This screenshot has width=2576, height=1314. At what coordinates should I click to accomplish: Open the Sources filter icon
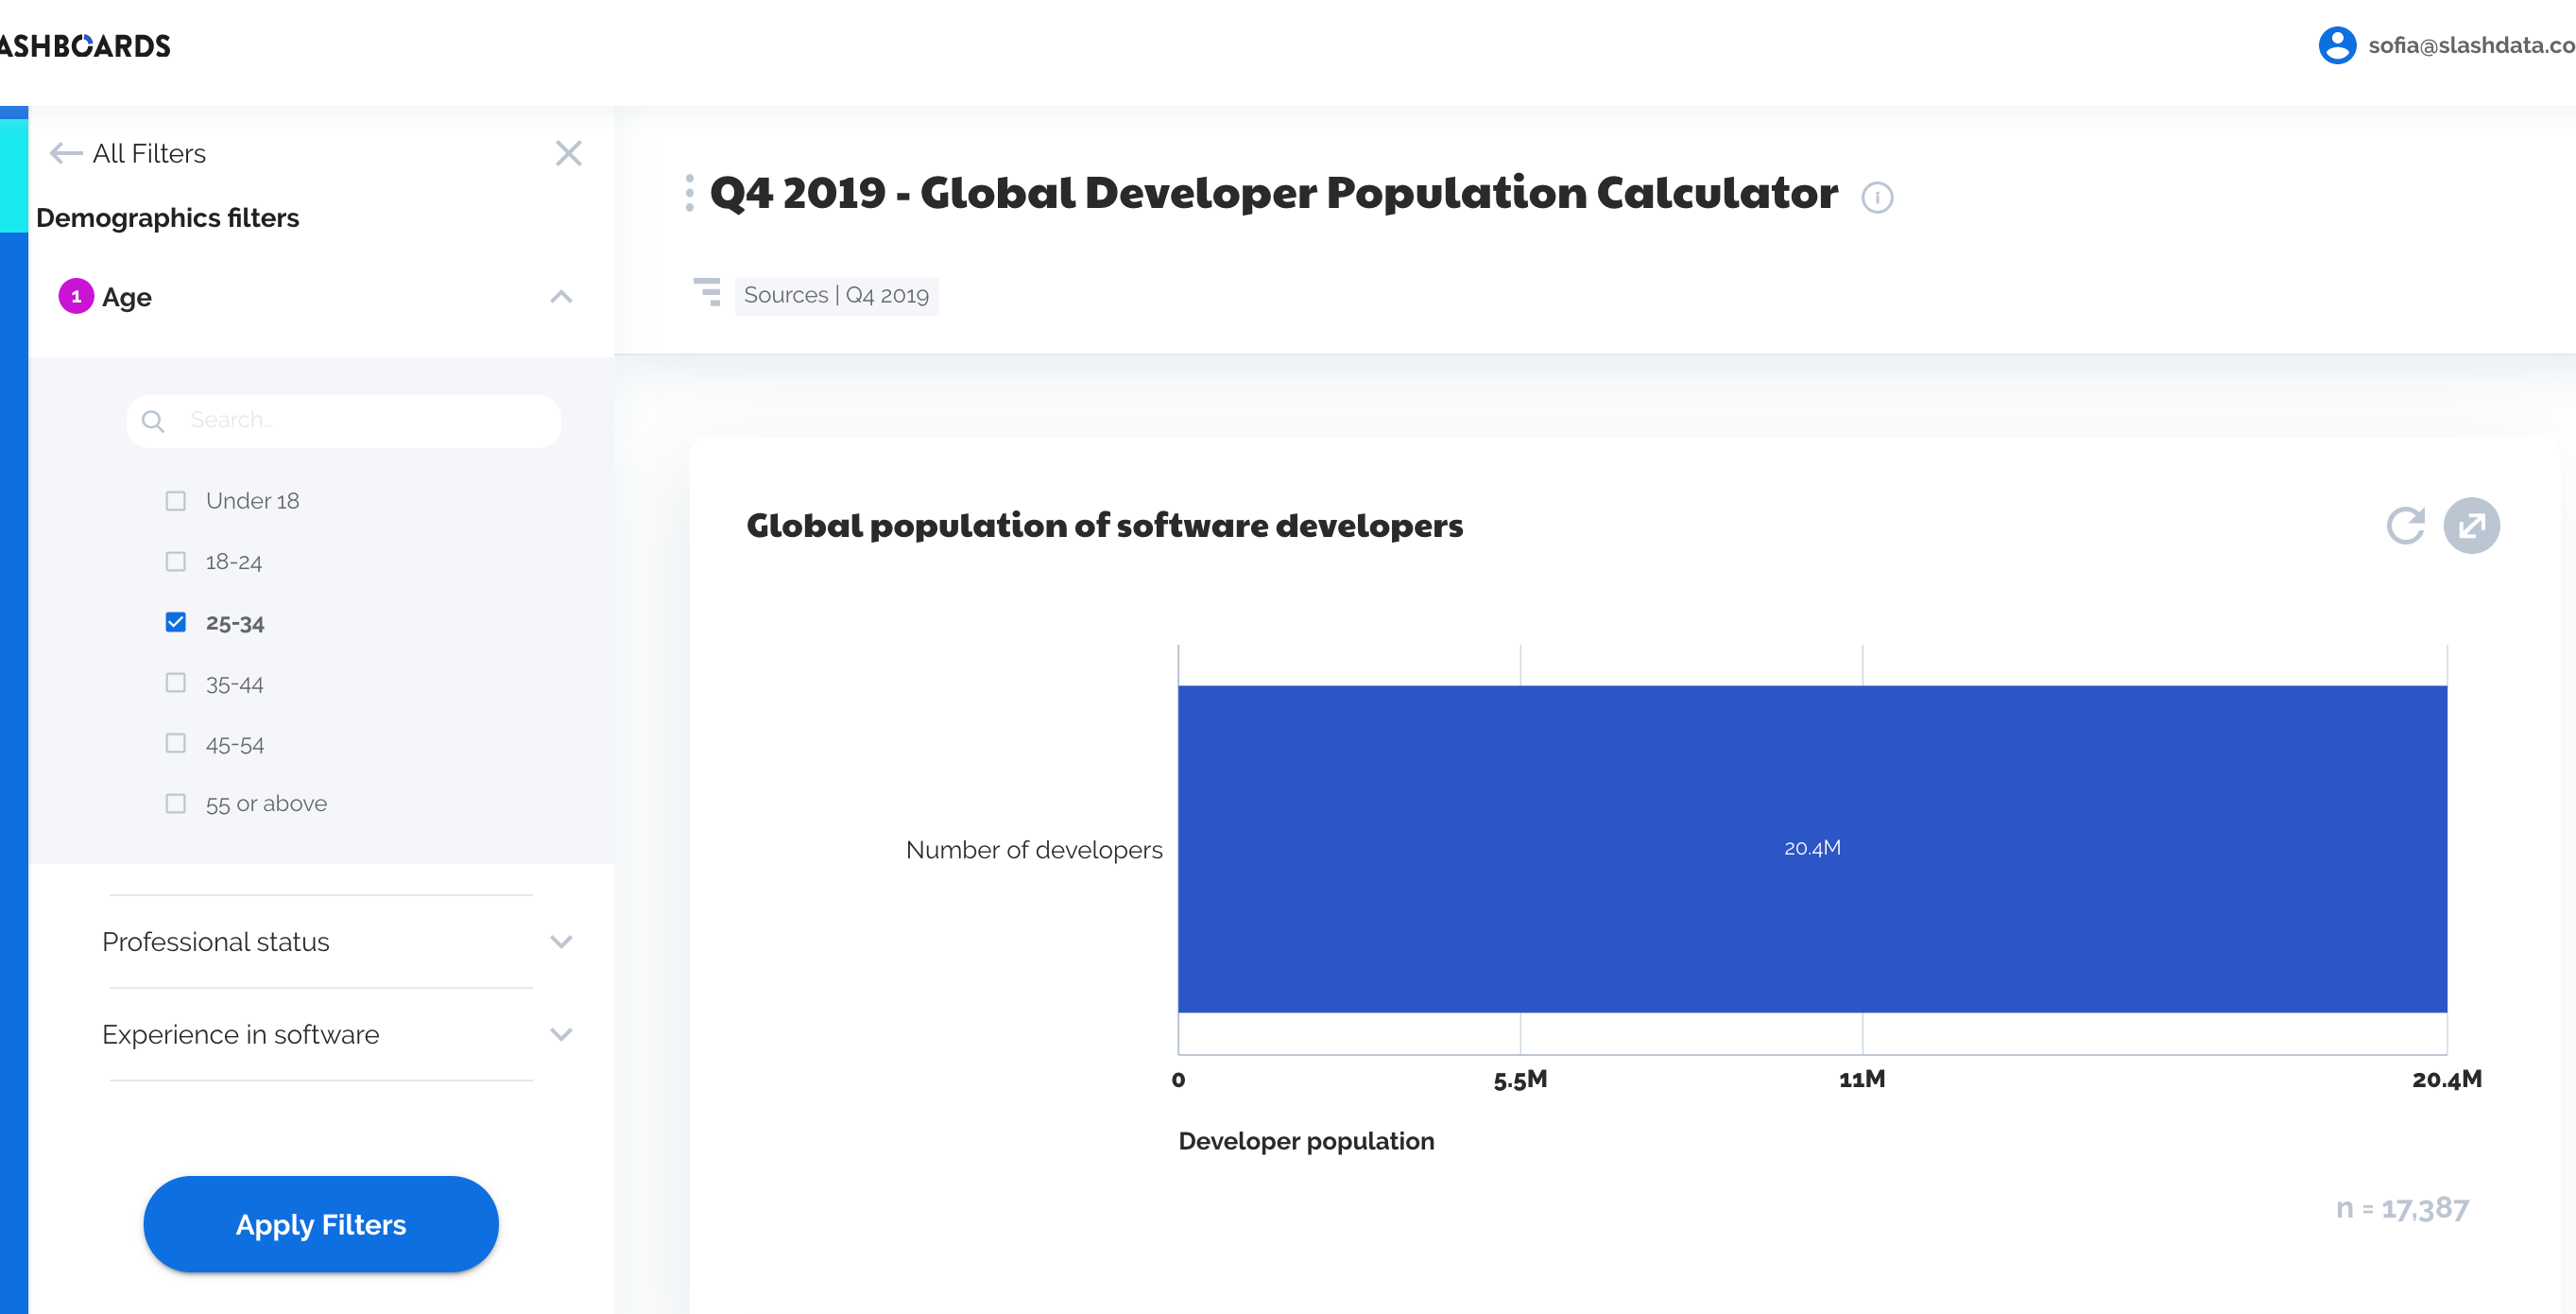[x=707, y=293]
